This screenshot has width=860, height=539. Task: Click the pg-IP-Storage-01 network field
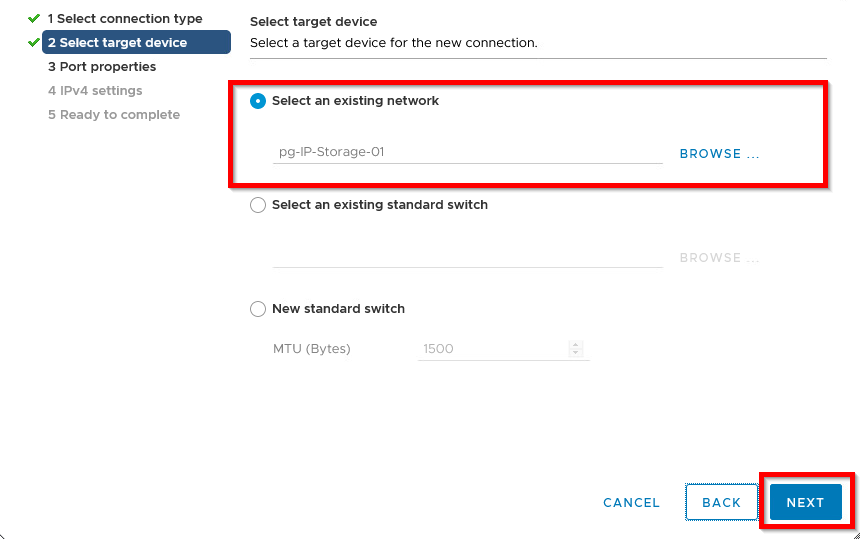coord(468,152)
